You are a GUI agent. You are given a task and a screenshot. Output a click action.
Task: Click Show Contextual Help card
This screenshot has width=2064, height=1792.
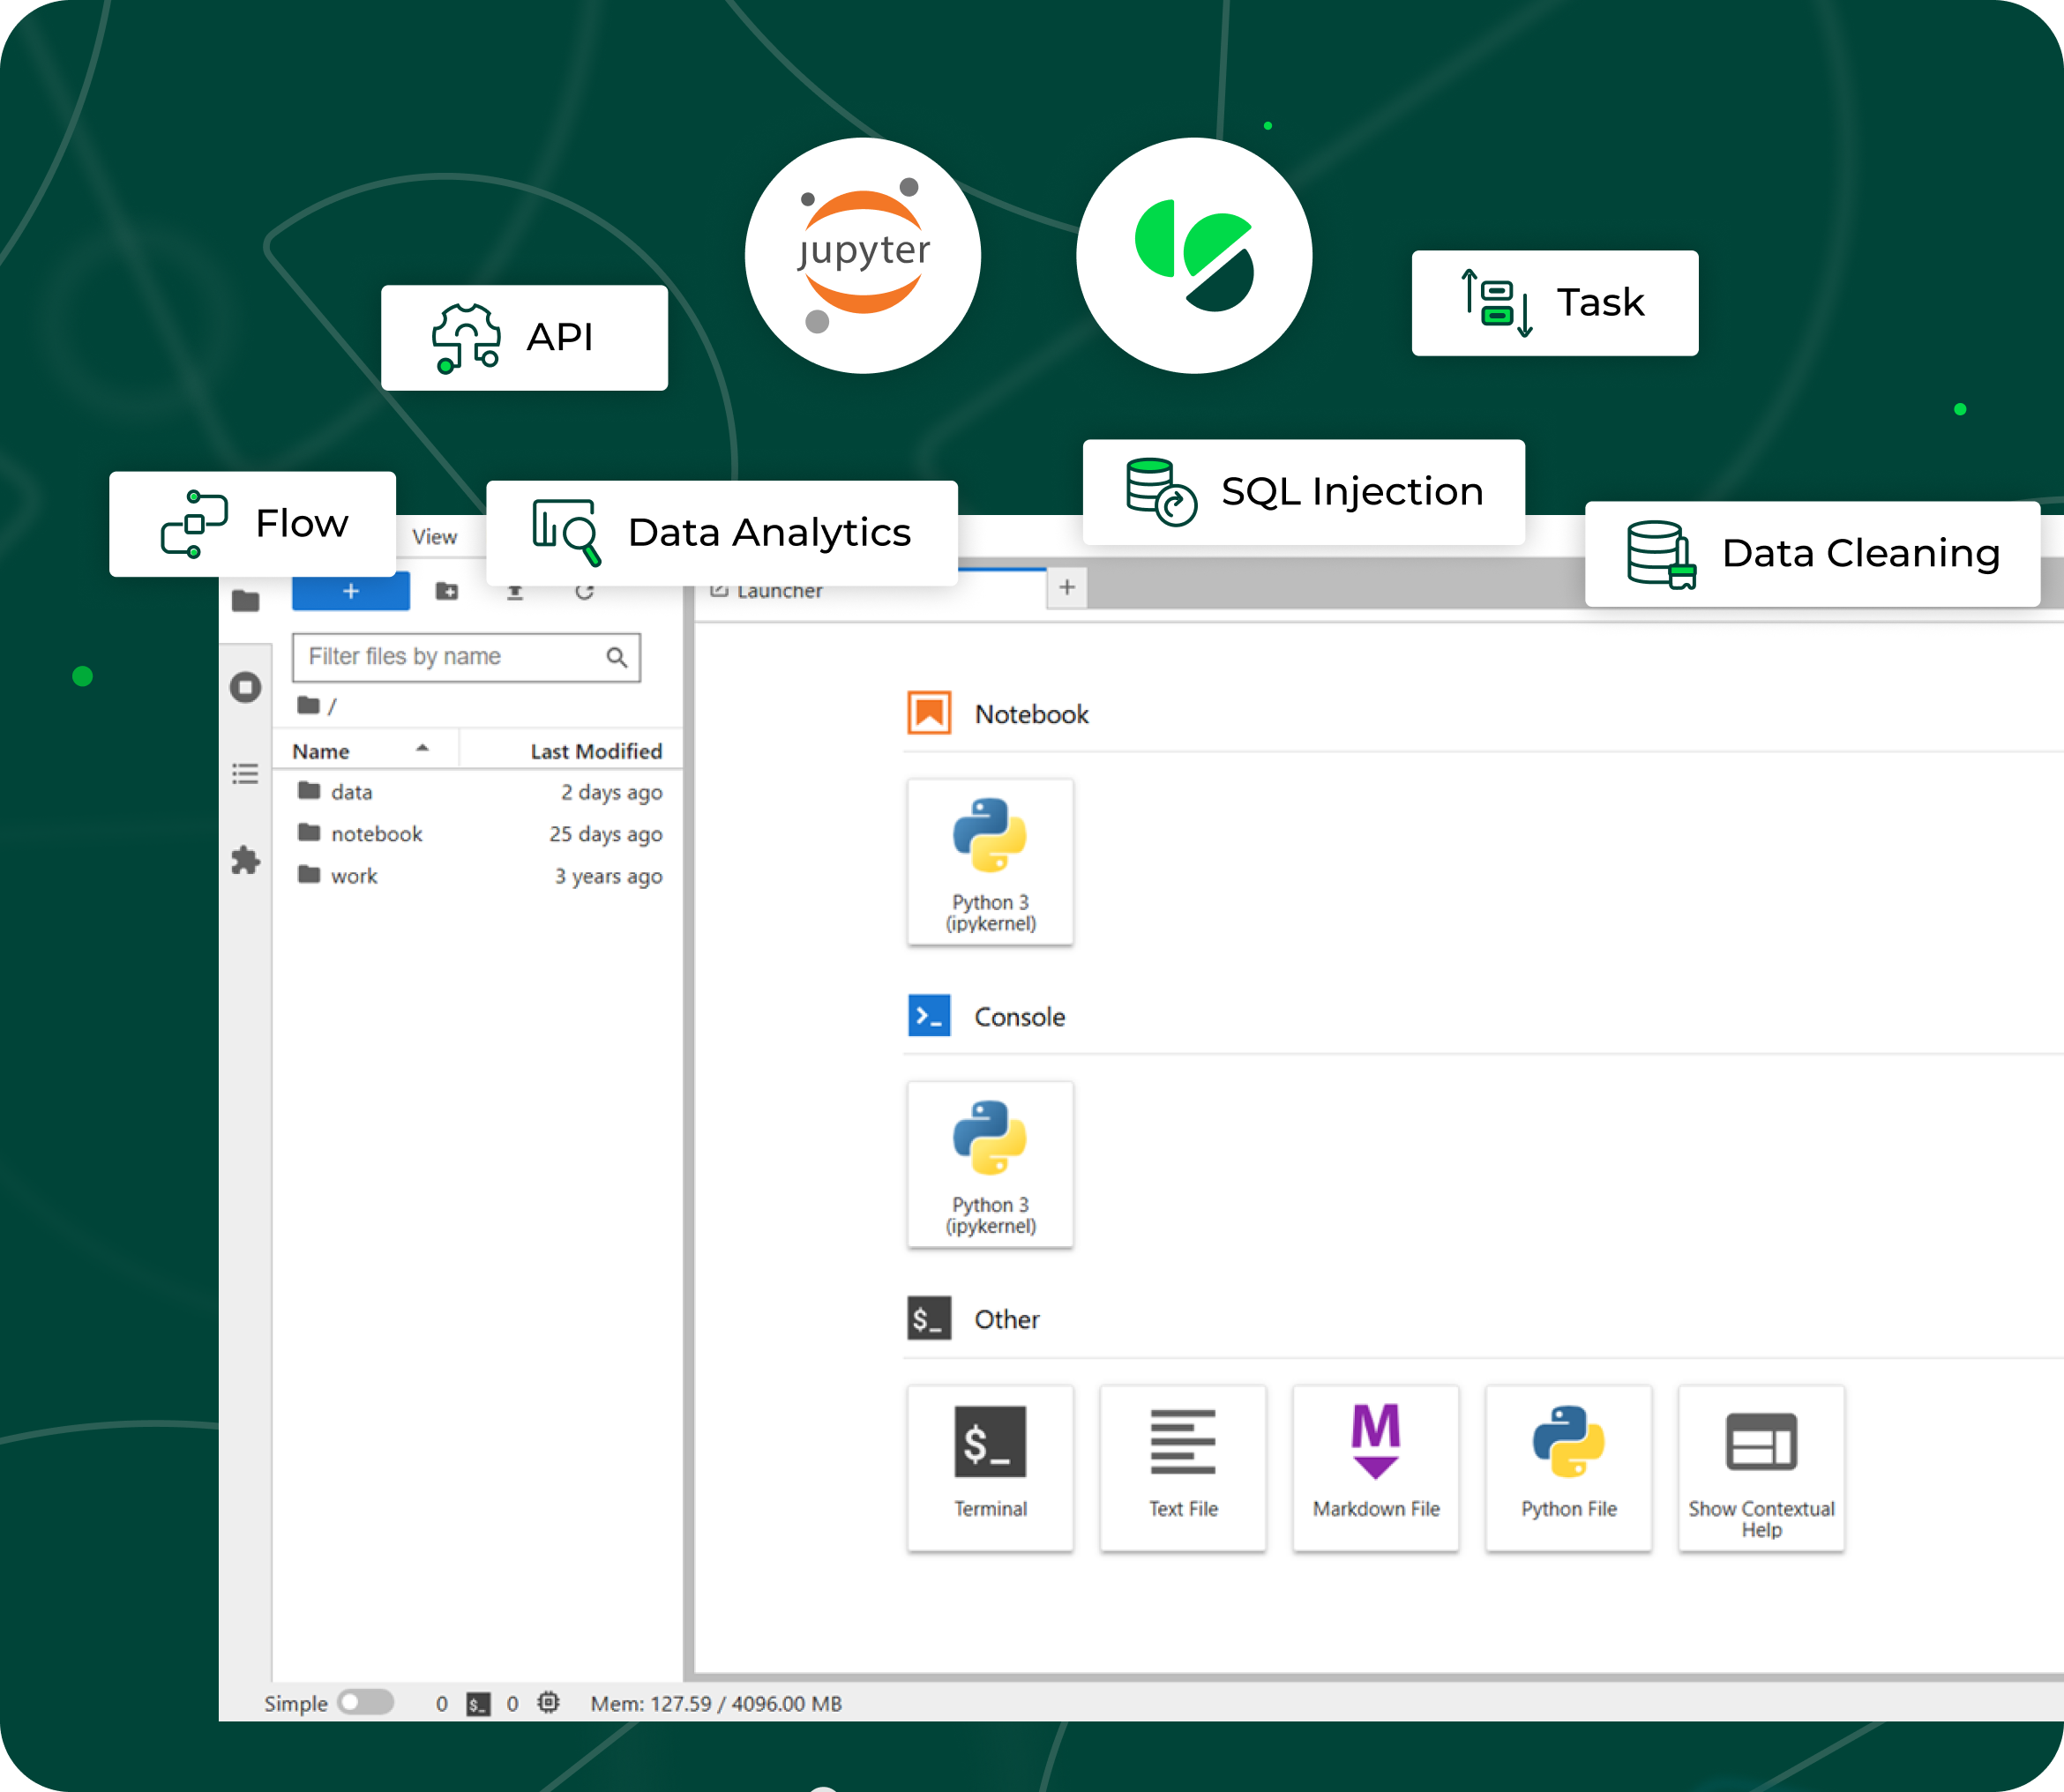(x=1762, y=1468)
